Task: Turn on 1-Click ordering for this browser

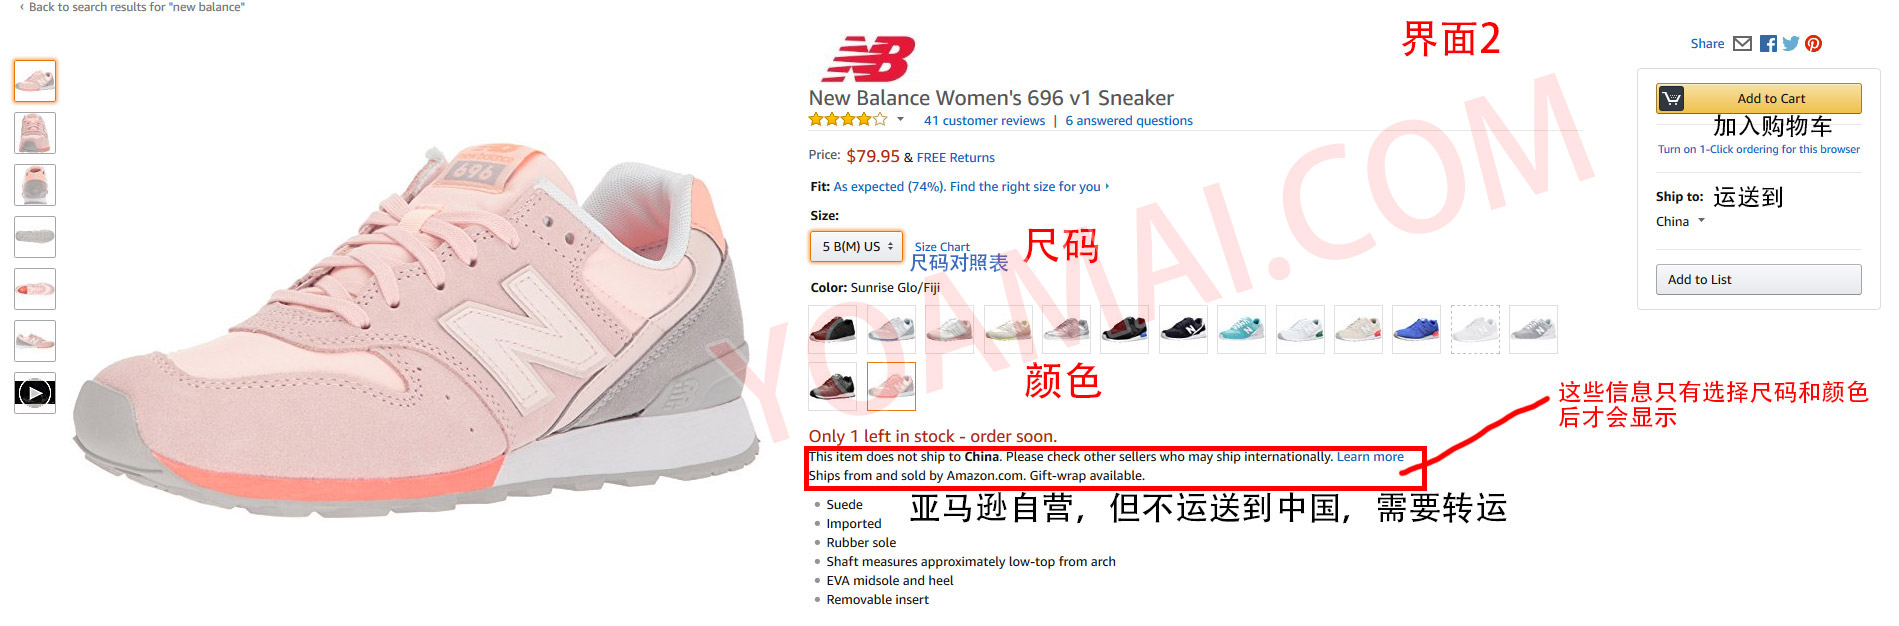Action: pos(1758,149)
